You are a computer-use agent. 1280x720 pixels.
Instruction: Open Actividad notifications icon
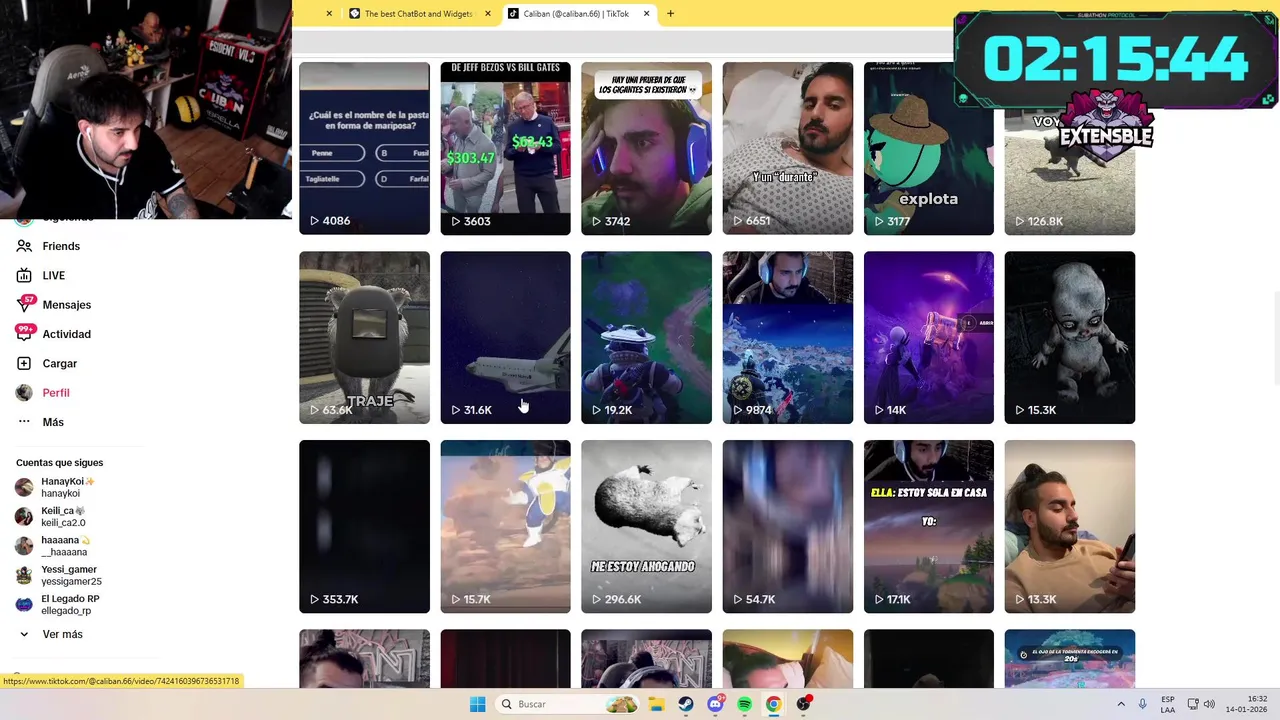[24, 333]
